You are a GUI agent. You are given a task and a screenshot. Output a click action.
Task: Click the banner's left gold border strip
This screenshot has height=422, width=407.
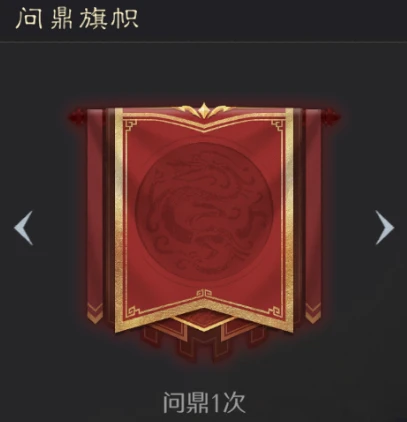[119, 218]
